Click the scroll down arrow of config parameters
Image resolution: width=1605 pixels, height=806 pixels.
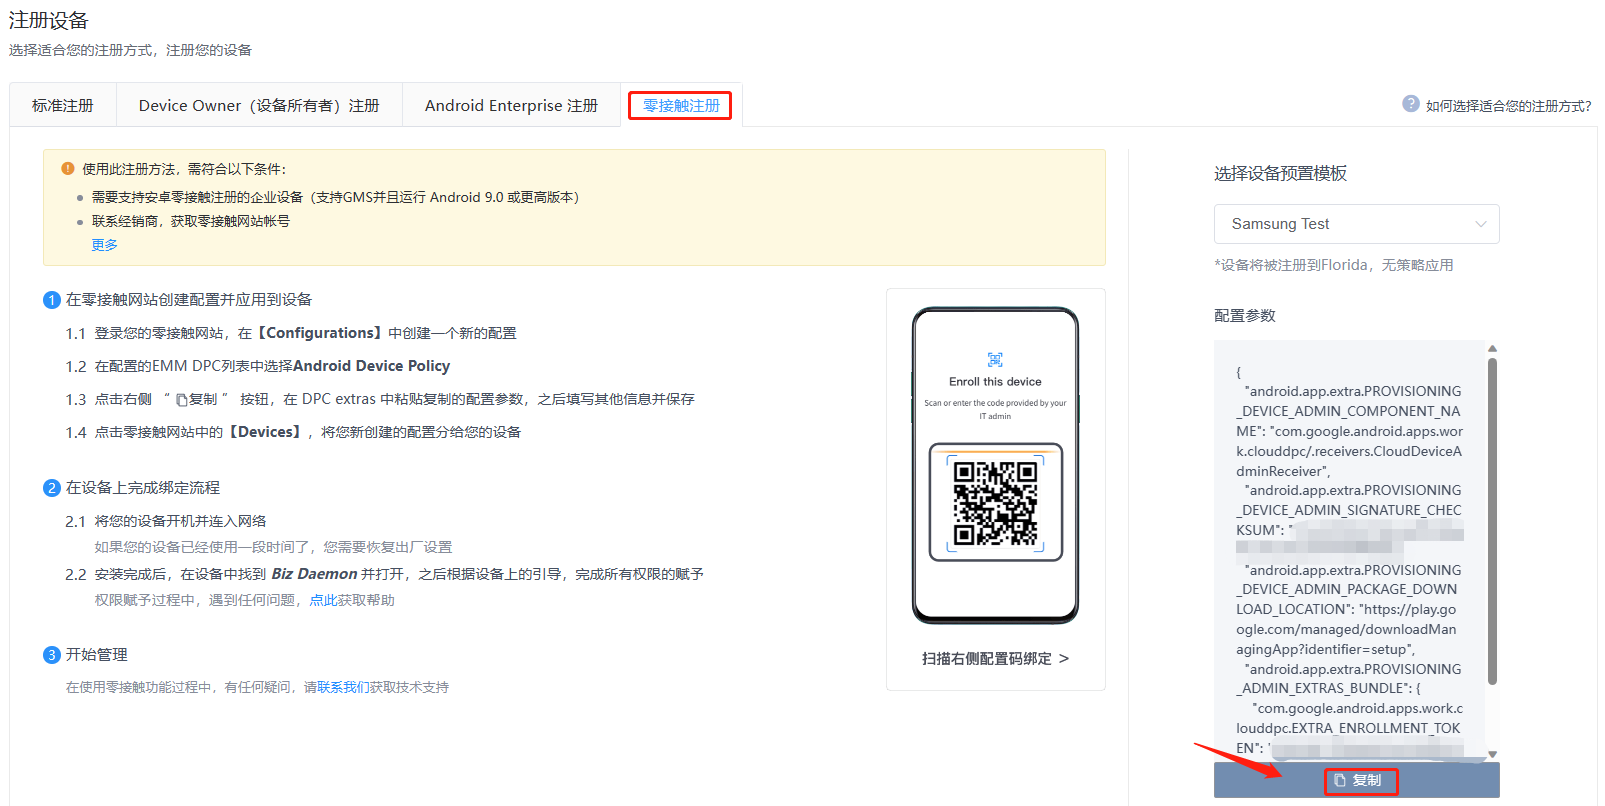[1492, 754]
